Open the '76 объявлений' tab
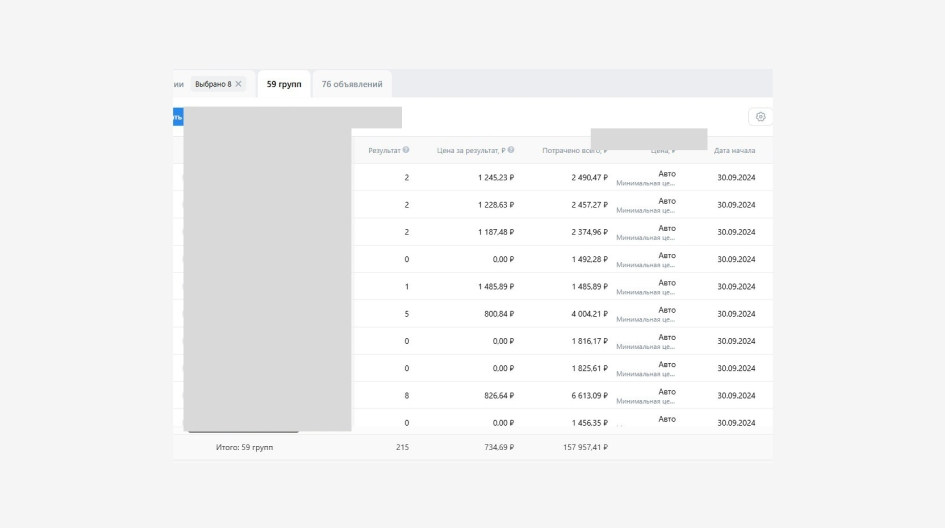 (x=352, y=84)
